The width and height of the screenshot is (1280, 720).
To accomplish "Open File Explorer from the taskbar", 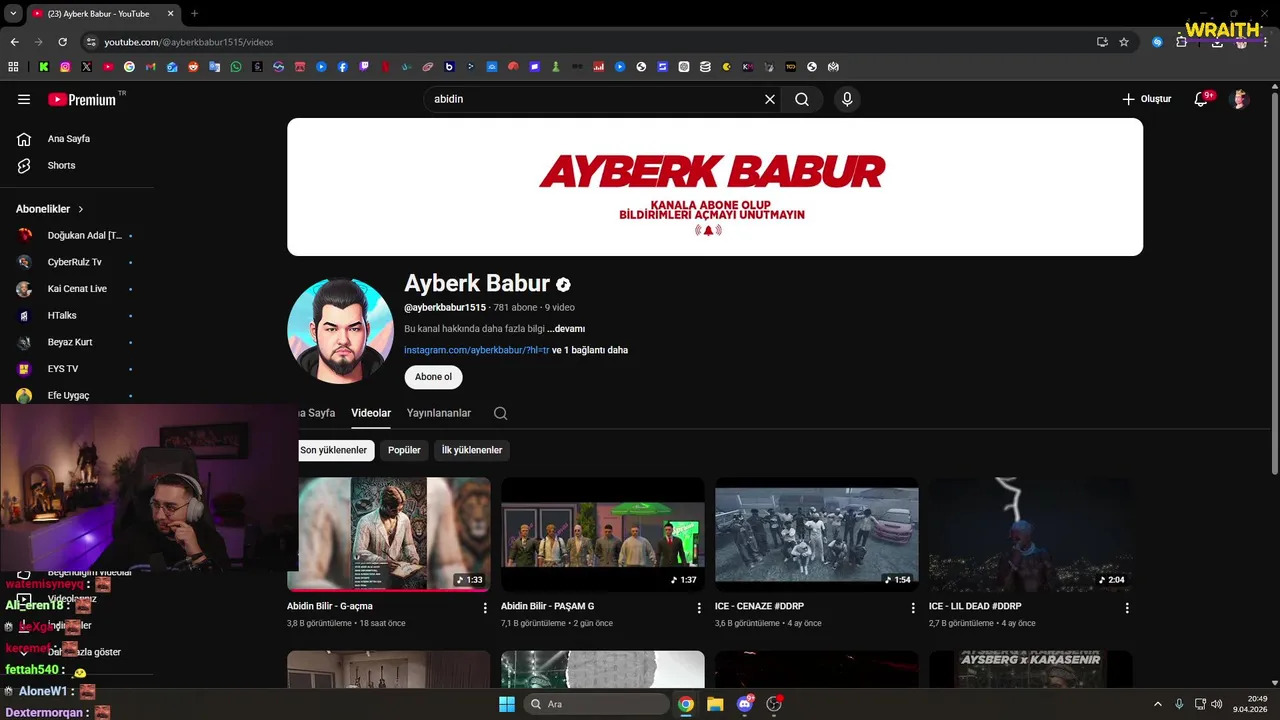I will click(715, 704).
